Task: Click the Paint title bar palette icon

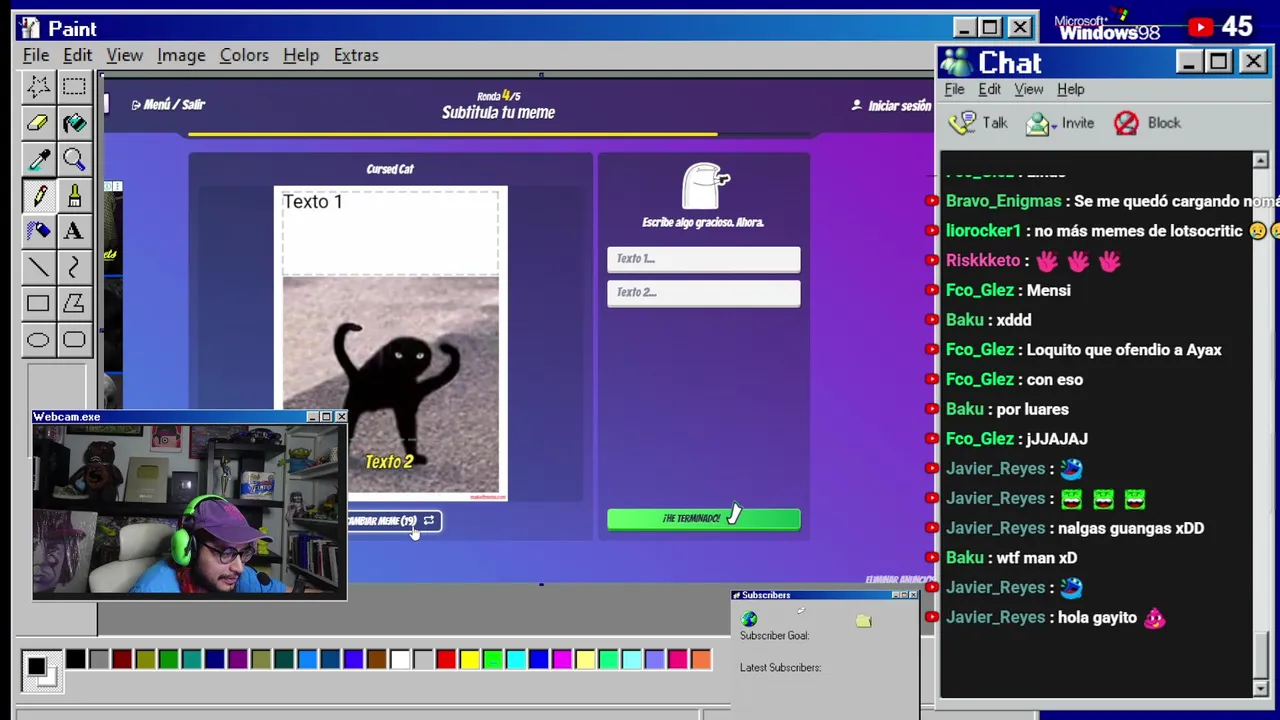Action: click(30, 28)
